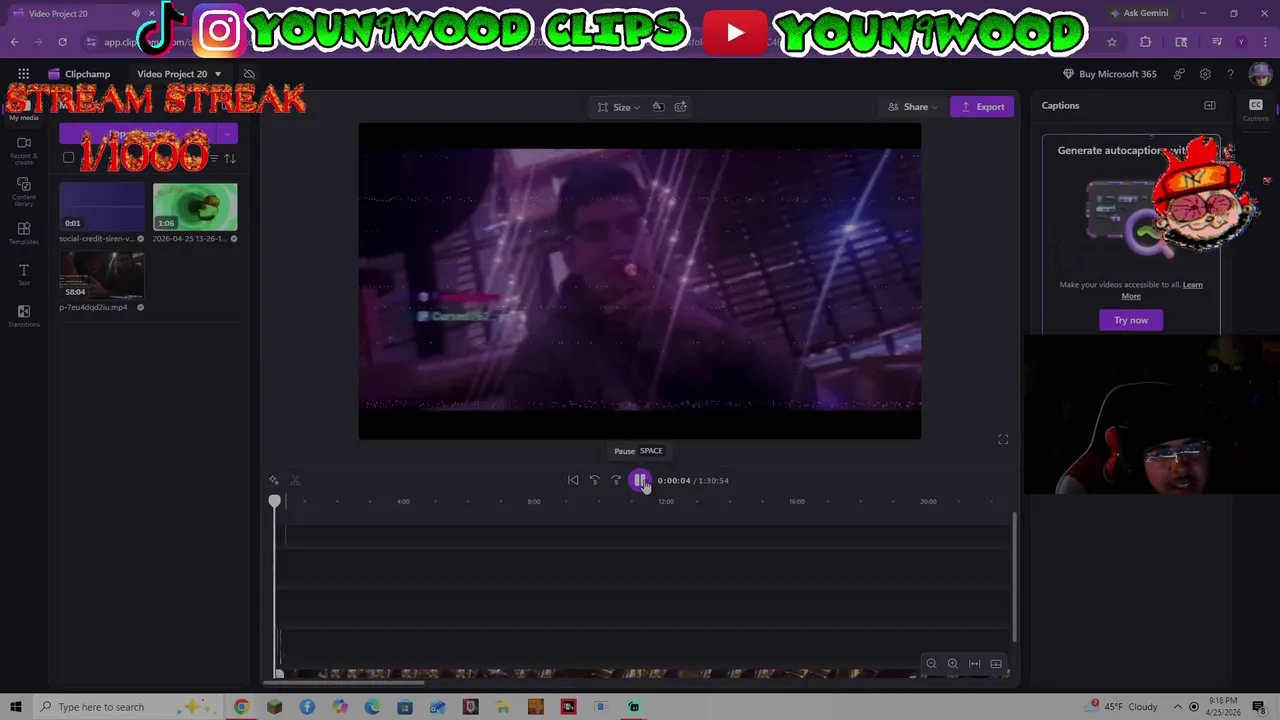1280x720 pixels.
Task: Open the Size dropdown
Action: pos(620,107)
